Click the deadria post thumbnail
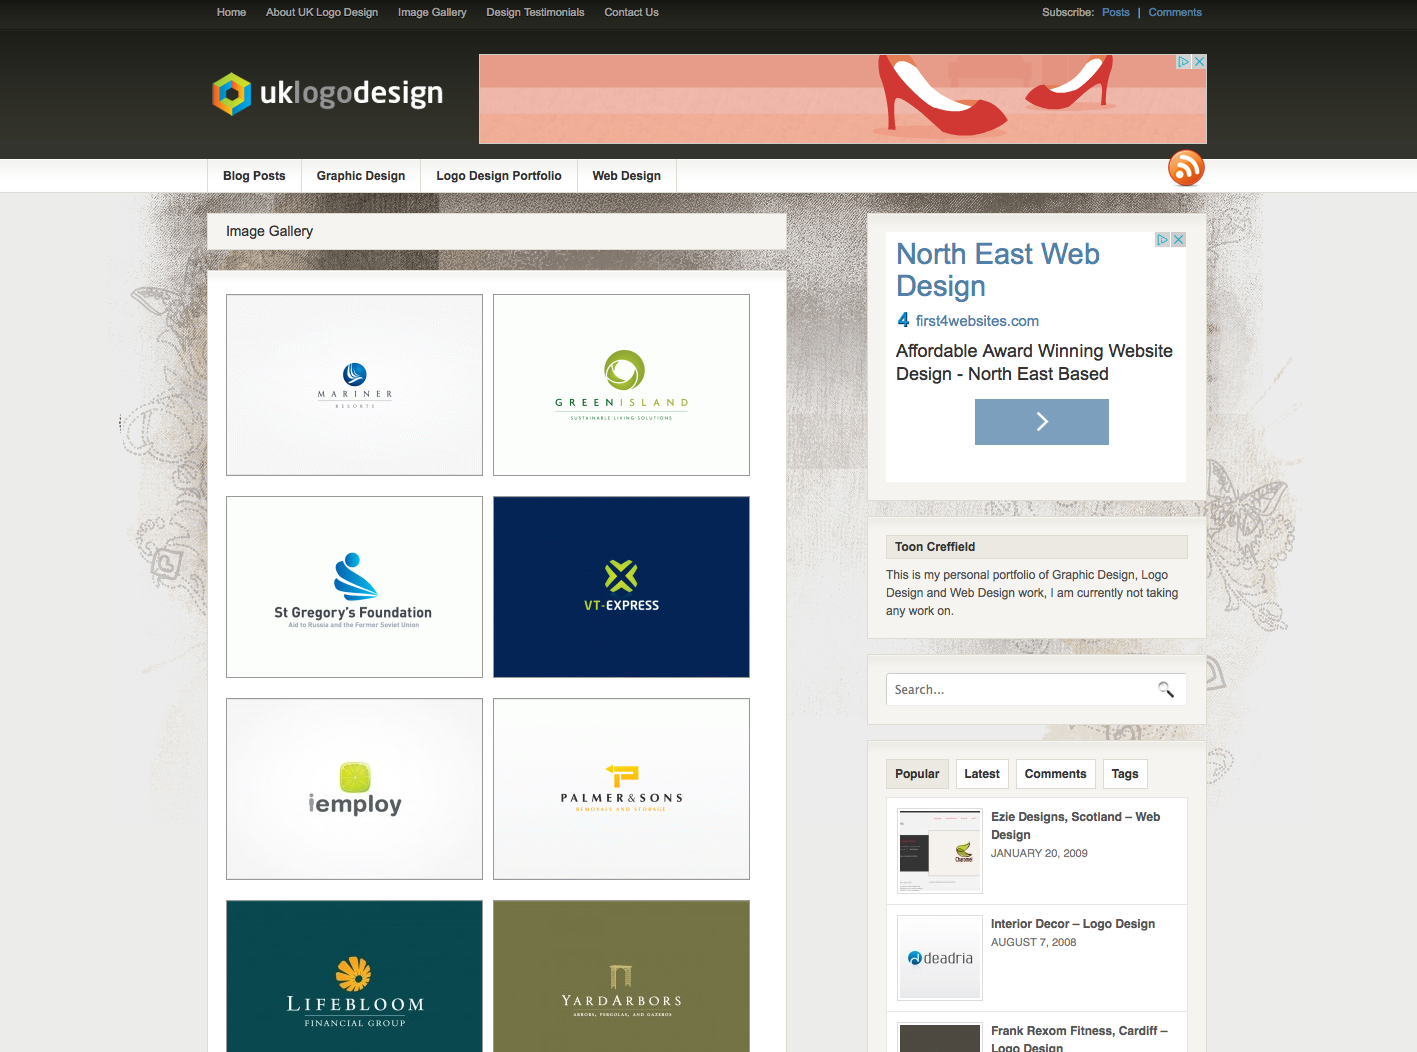This screenshot has width=1417, height=1052. [x=940, y=958]
